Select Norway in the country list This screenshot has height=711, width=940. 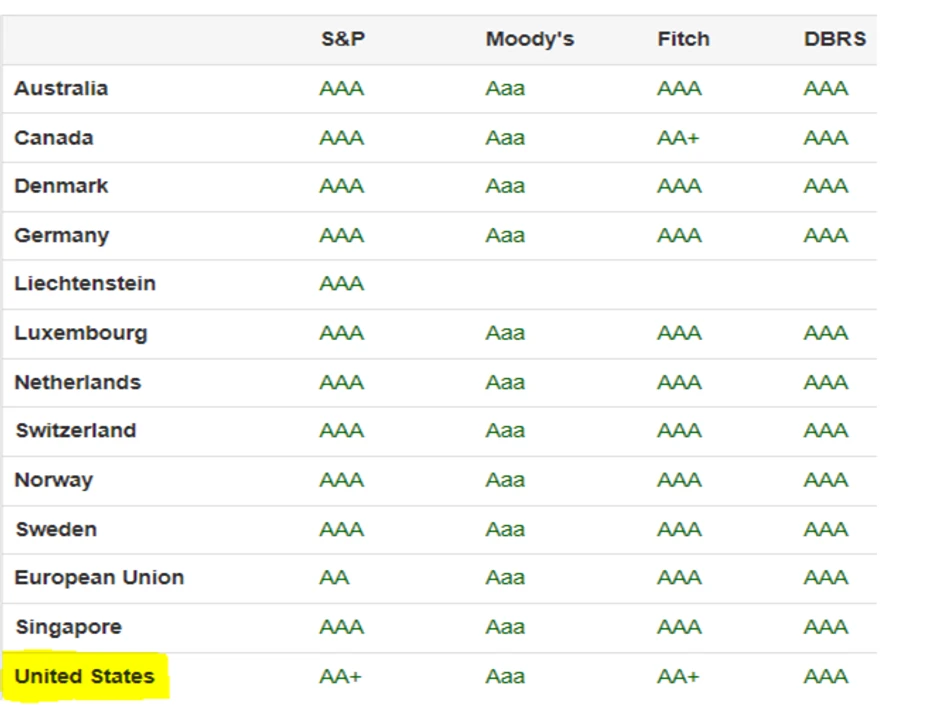[54, 480]
